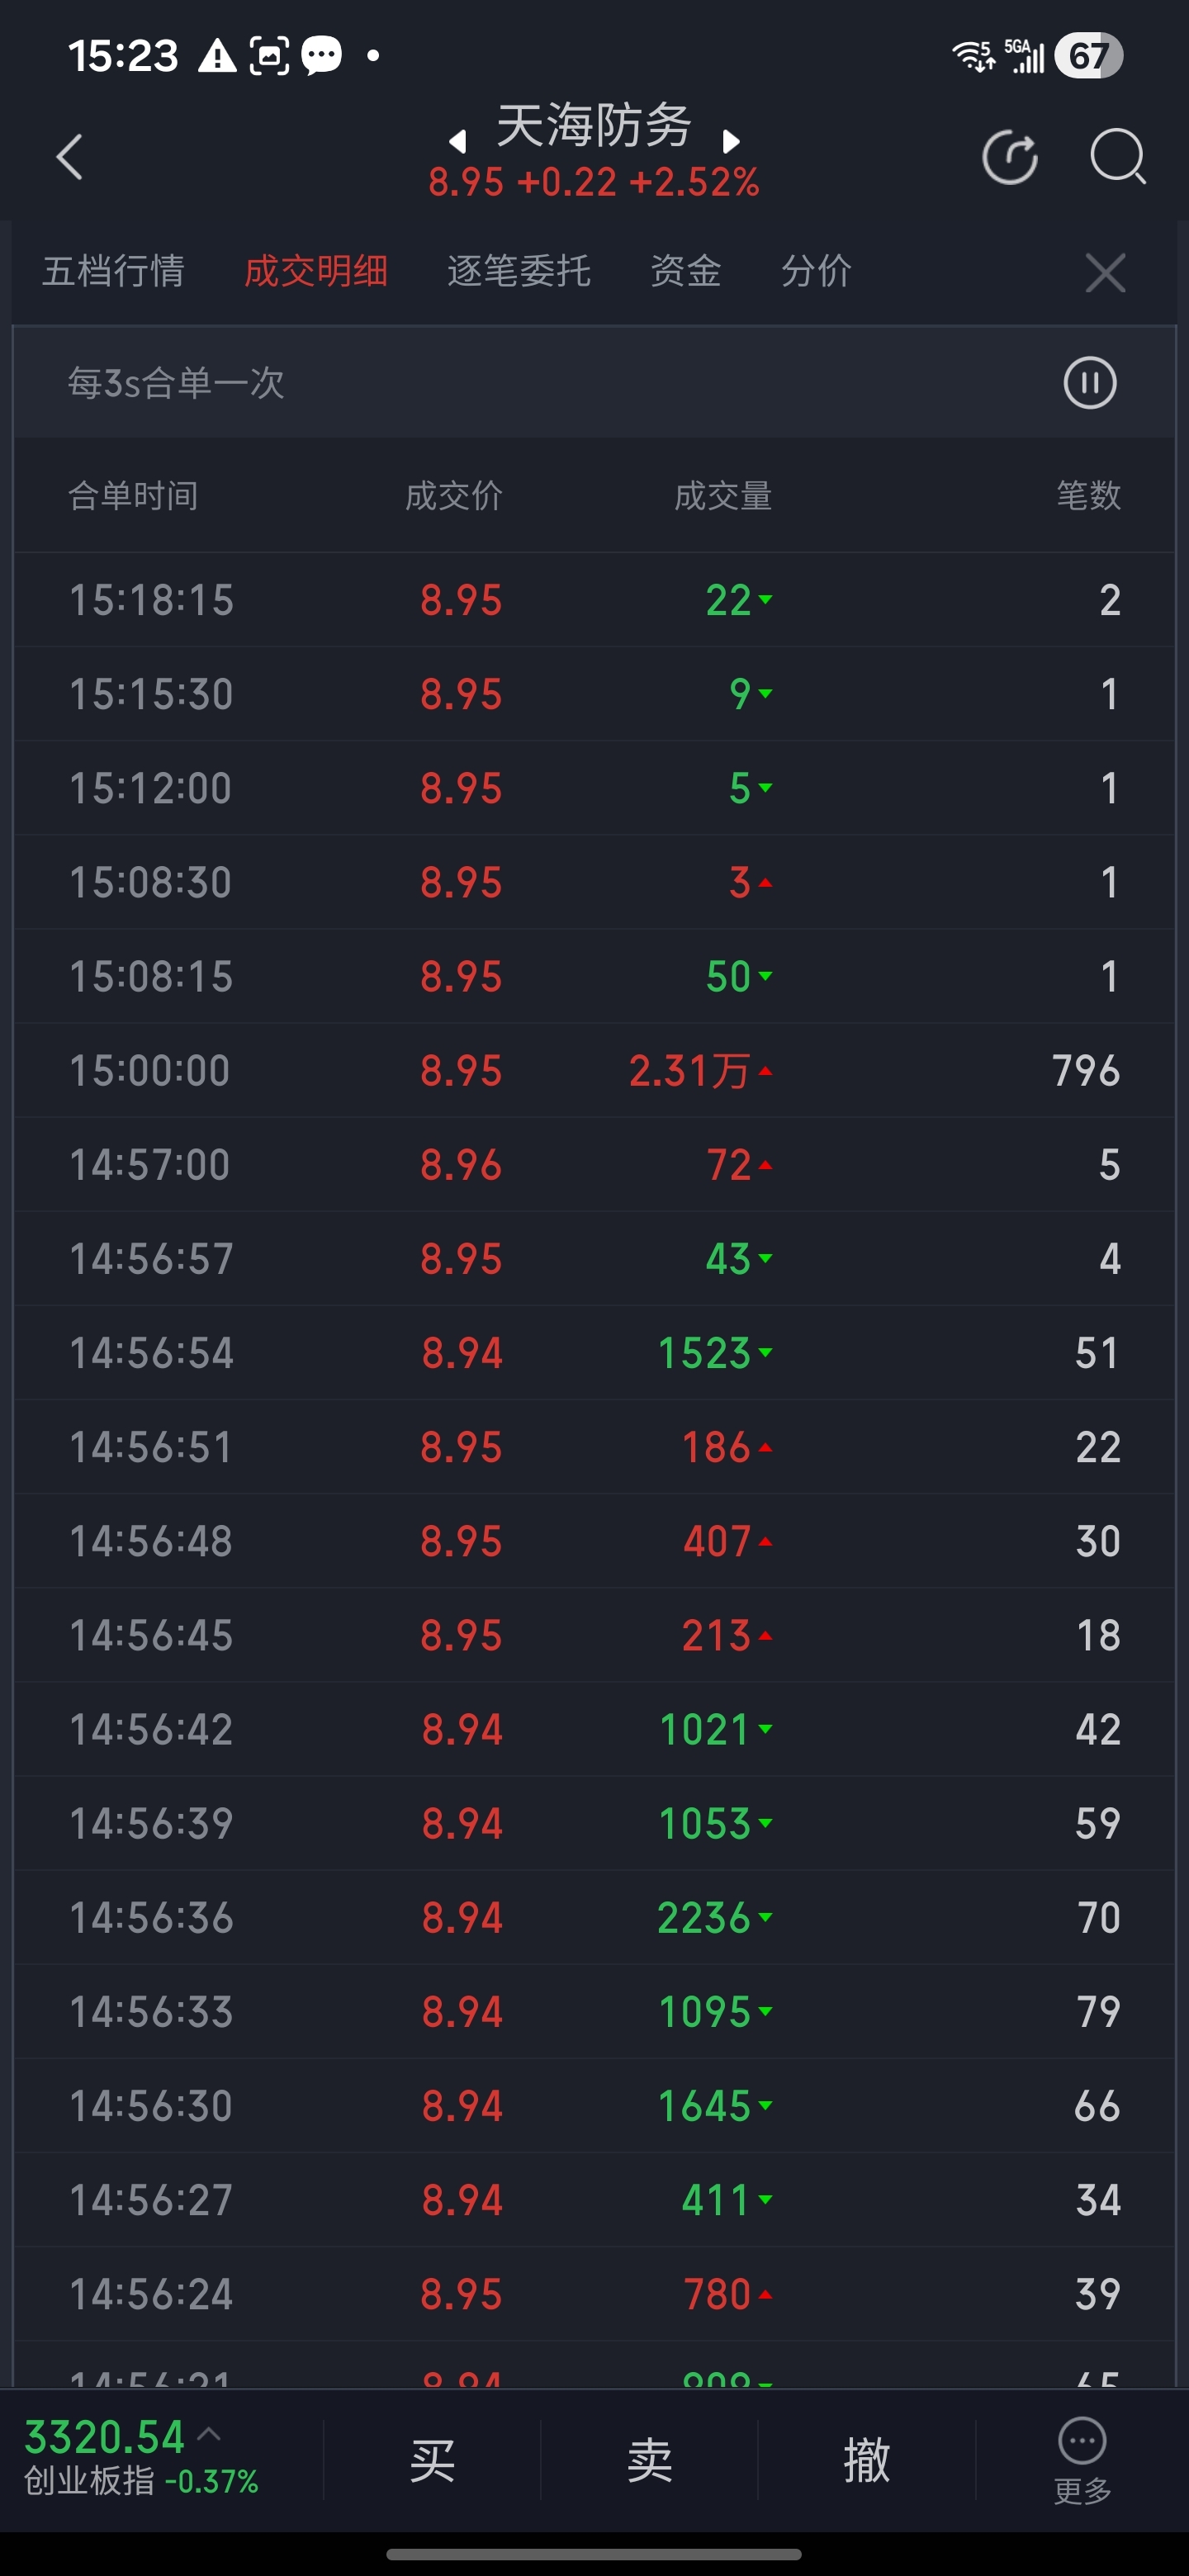Tap the 1645 volume value

click(704, 2107)
